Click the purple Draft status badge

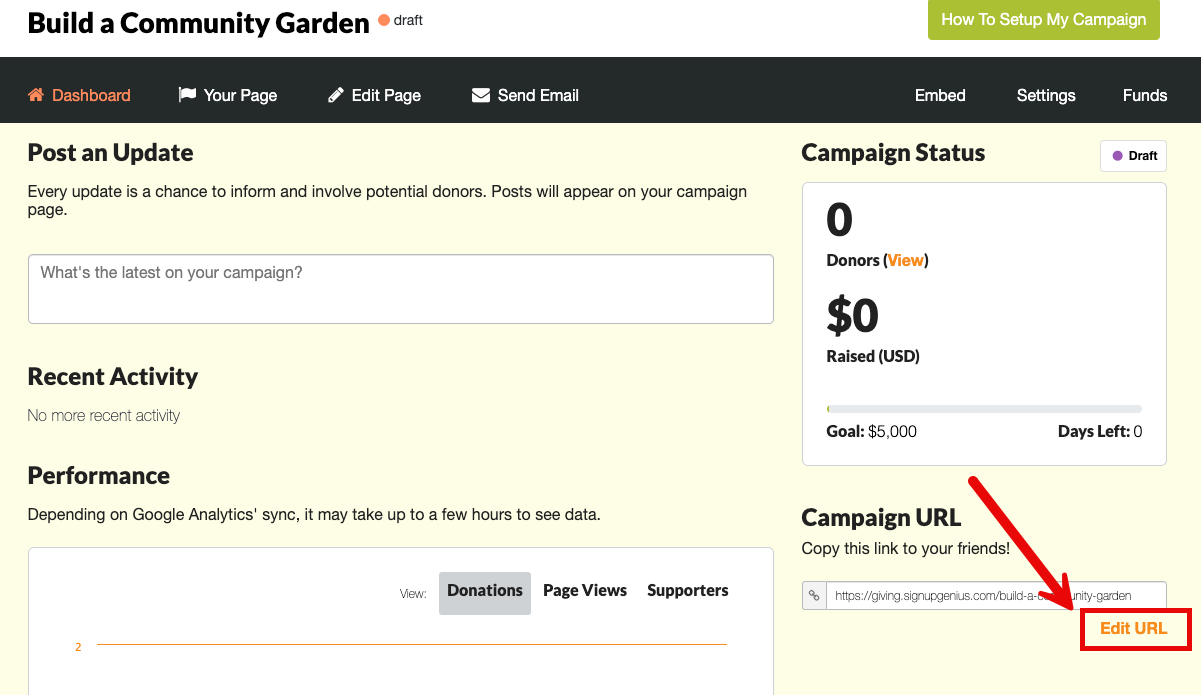[1134, 156]
